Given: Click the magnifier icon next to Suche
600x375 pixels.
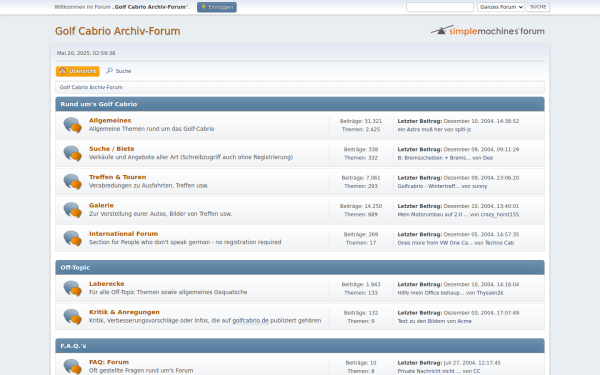Looking at the screenshot, I should click(109, 71).
